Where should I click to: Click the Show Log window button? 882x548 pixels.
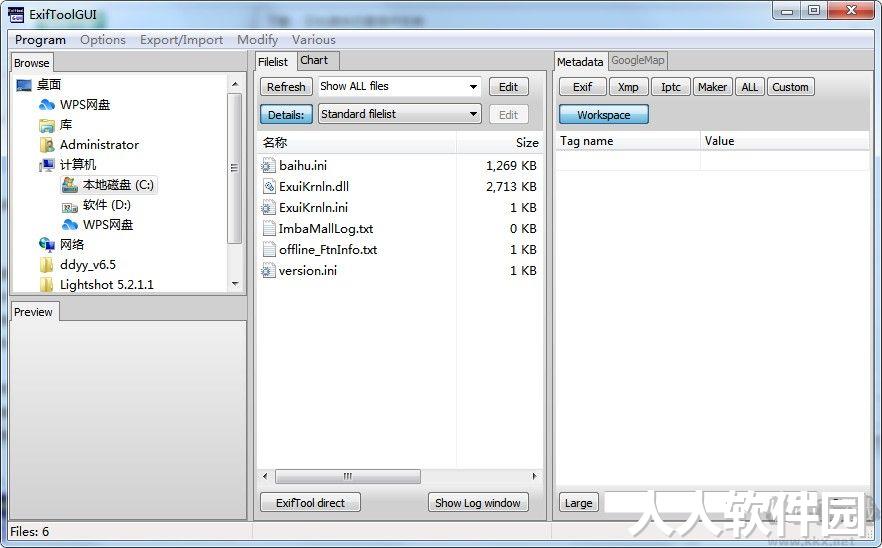478,503
